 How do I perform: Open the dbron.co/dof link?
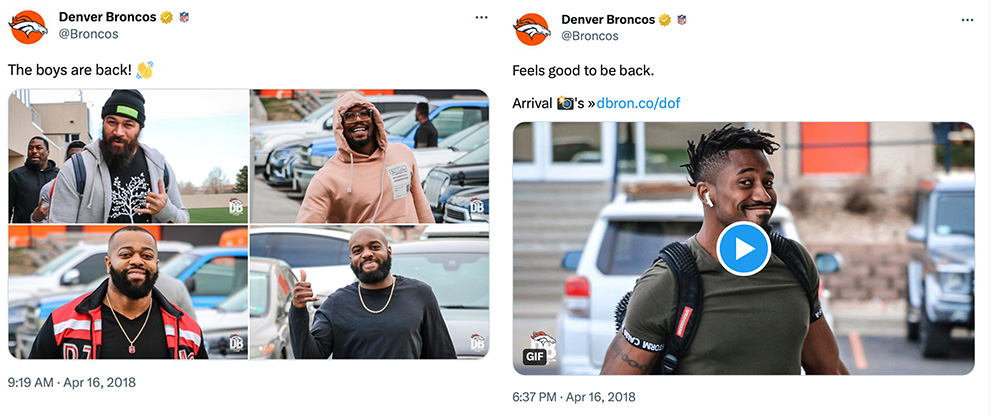click(638, 103)
